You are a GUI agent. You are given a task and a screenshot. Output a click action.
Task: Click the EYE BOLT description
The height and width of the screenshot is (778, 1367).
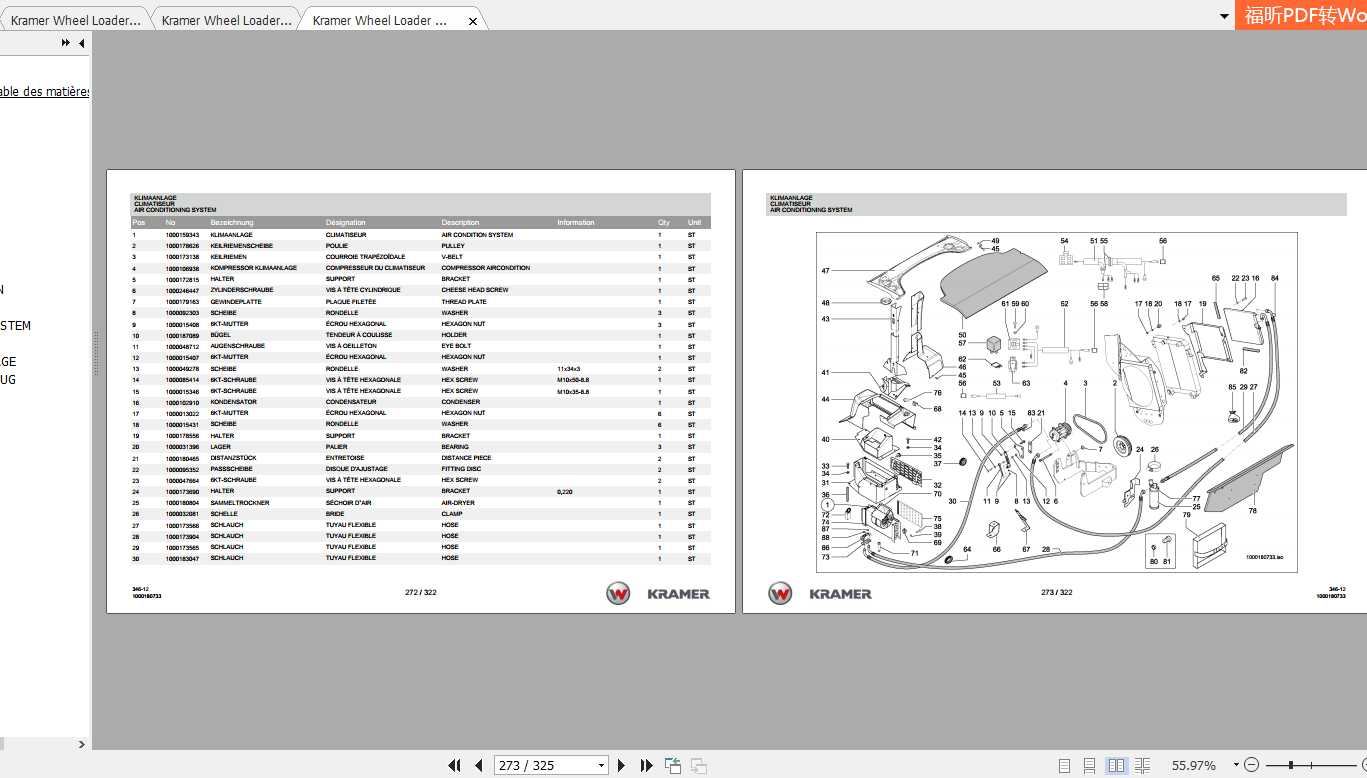456,346
